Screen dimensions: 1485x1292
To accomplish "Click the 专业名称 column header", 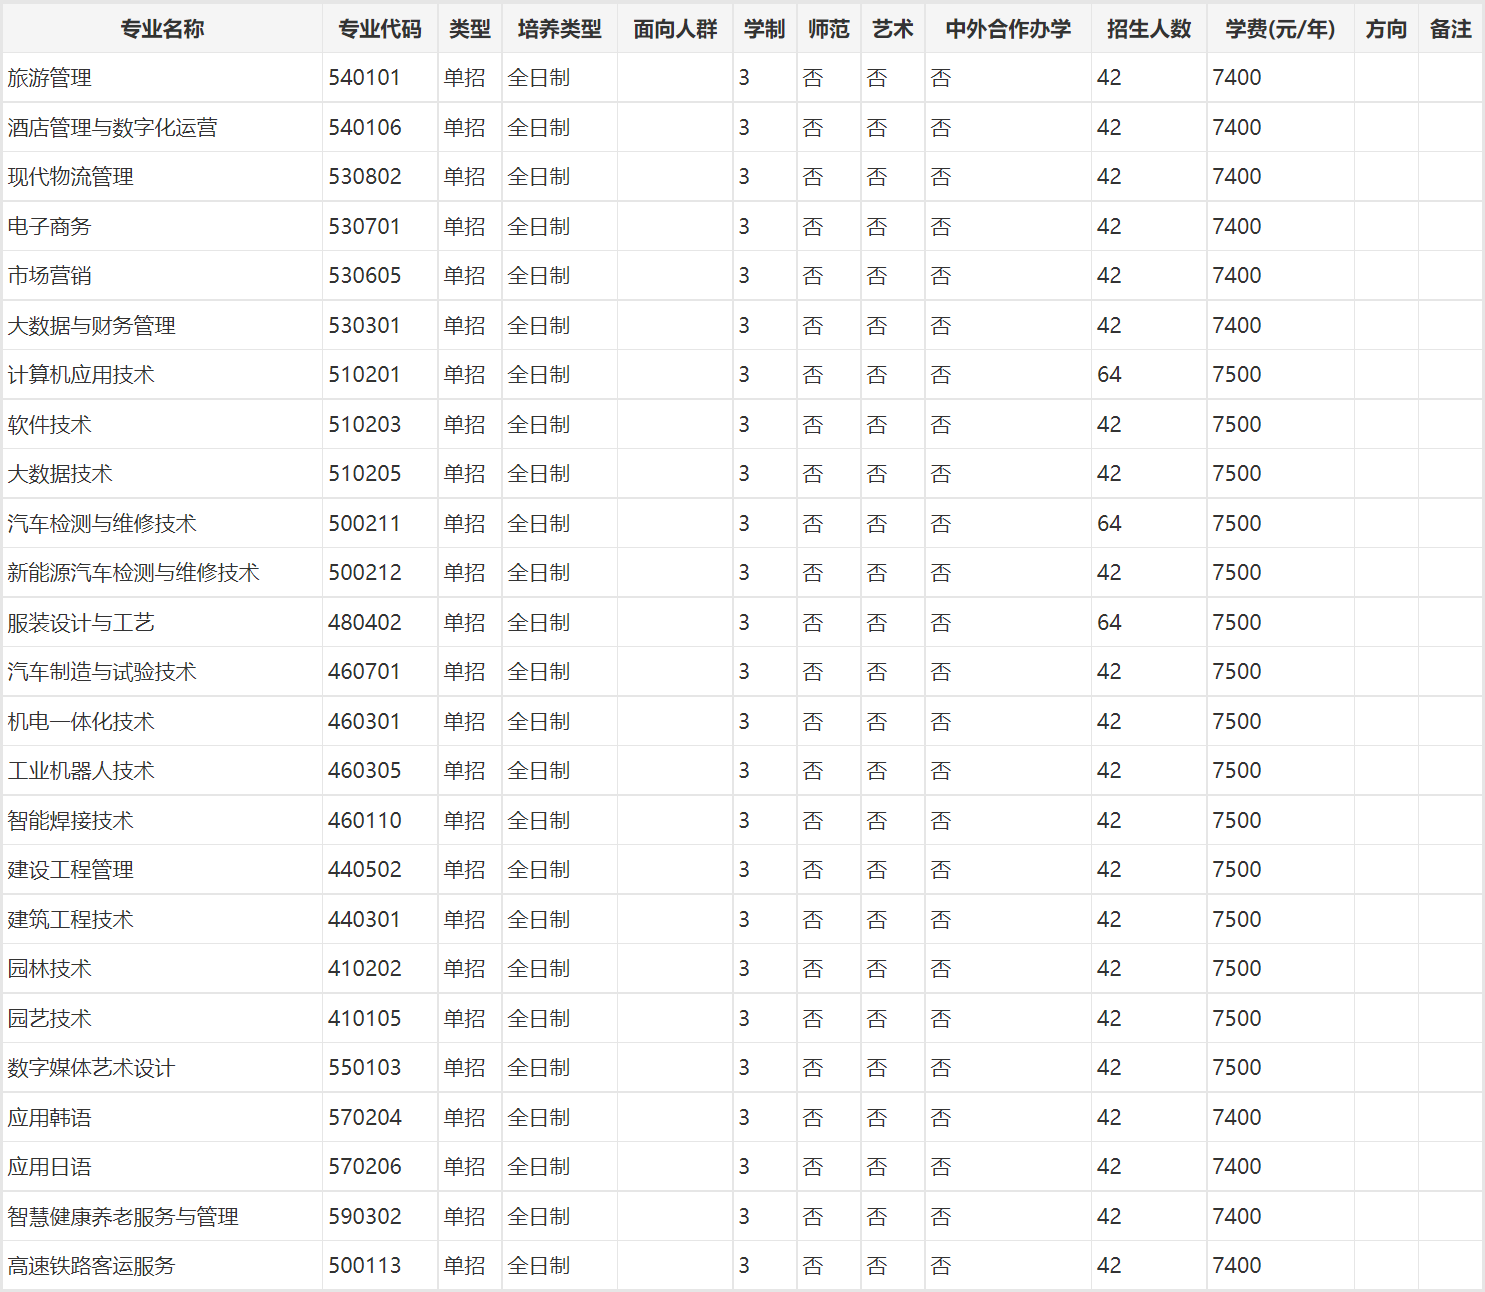I will pyautogui.click(x=162, y=29).
